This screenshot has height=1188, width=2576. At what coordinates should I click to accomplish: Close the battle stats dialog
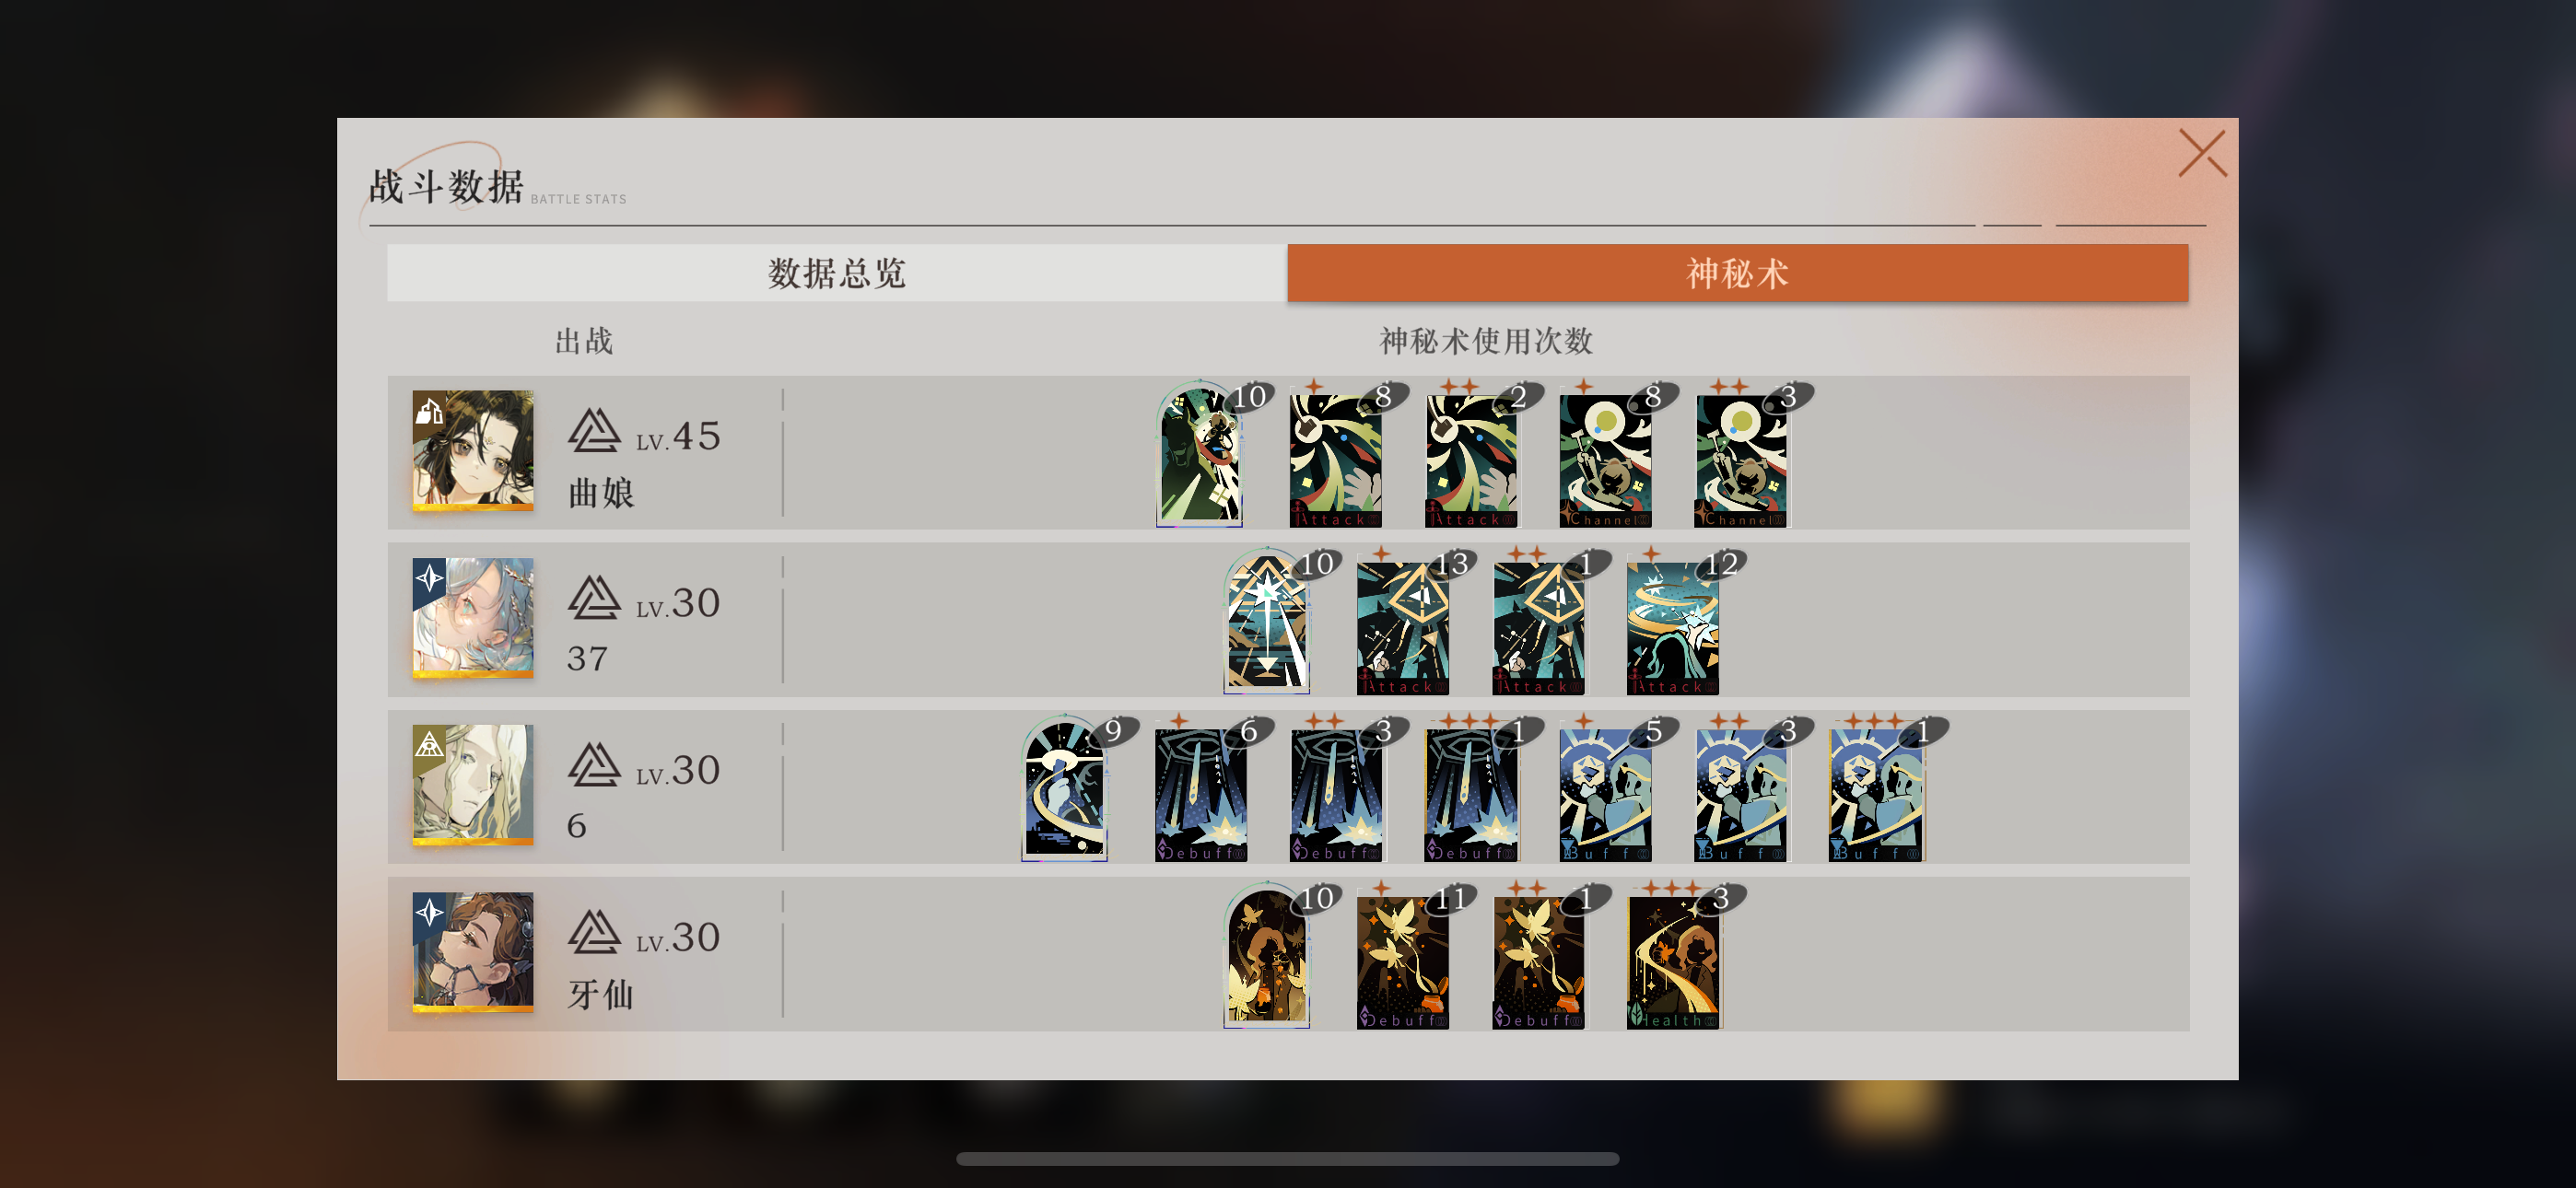pyautogui.click(x=2202, y=154)
